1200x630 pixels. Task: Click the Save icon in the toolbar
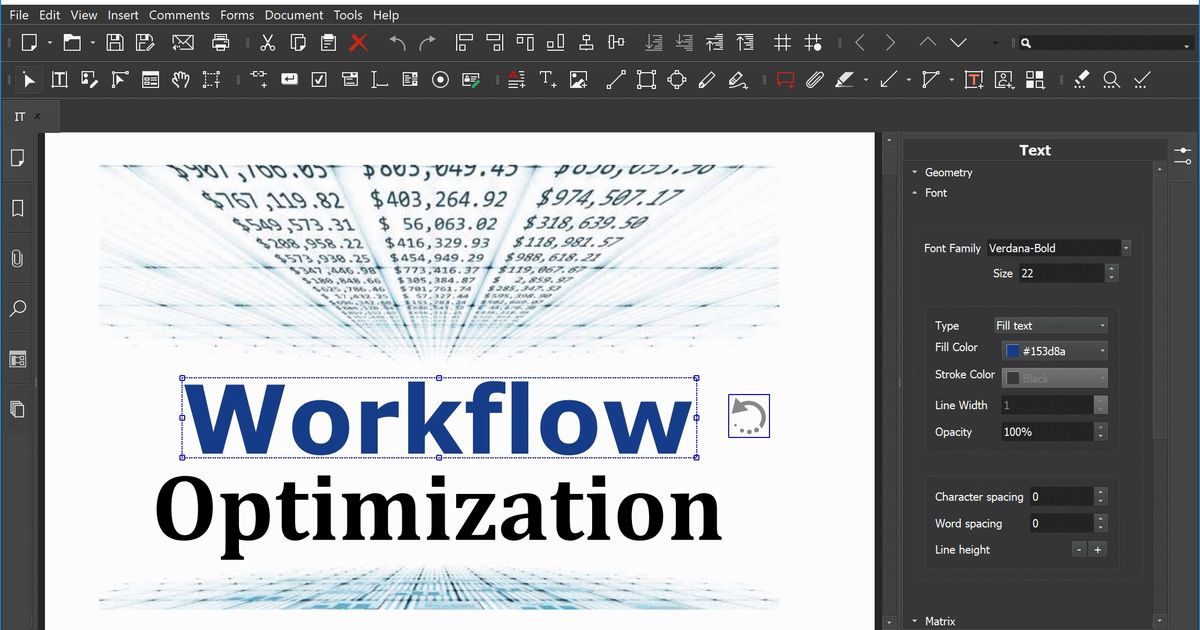pos(115,42)
